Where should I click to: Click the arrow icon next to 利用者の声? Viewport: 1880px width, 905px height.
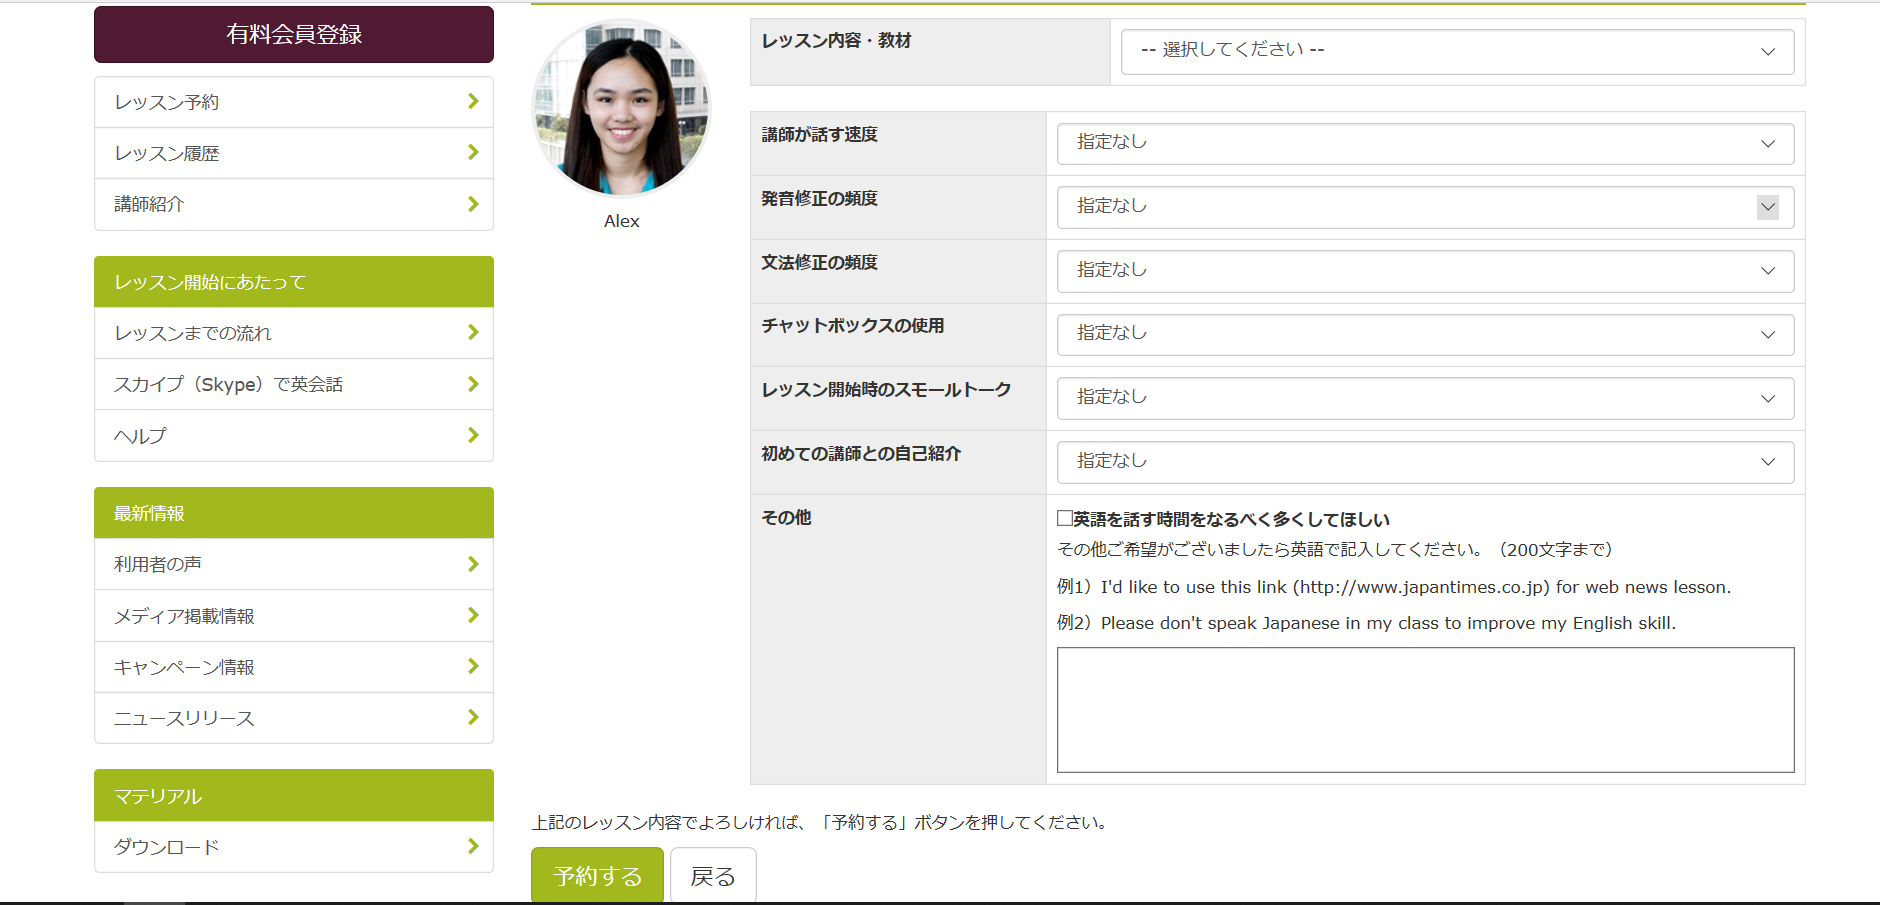click(473, 564)
